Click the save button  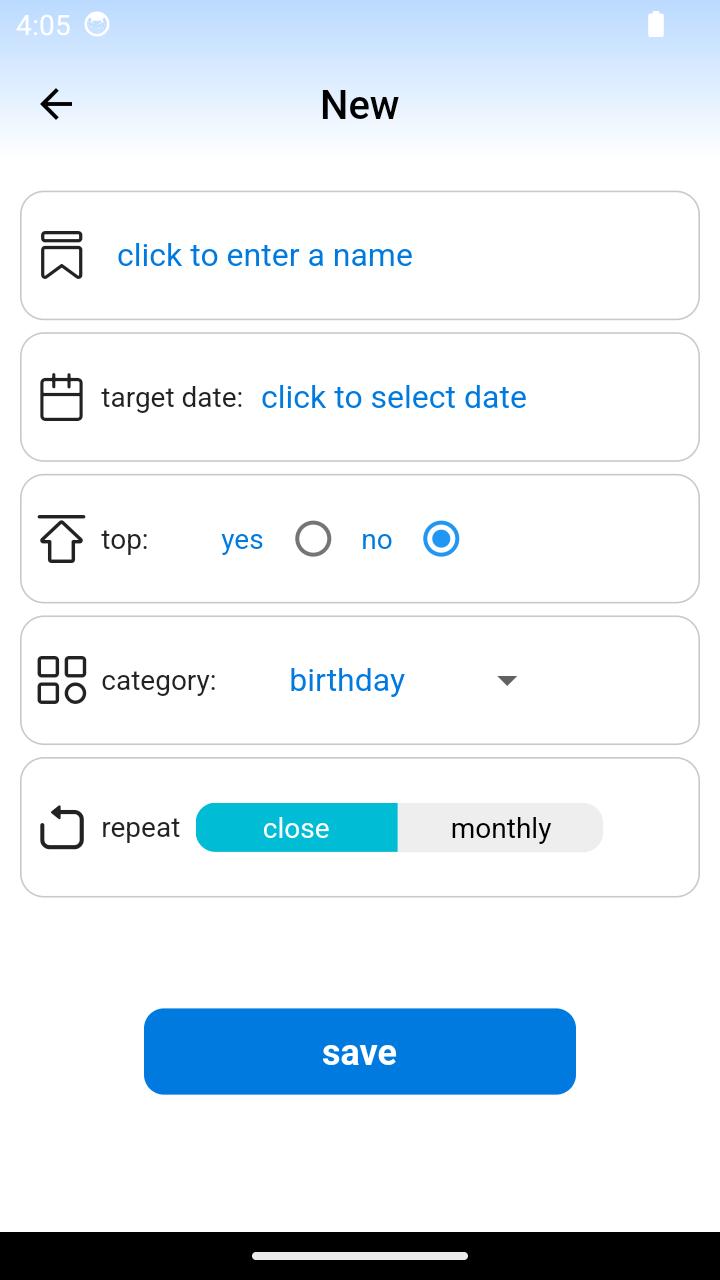coord(360,1052)
